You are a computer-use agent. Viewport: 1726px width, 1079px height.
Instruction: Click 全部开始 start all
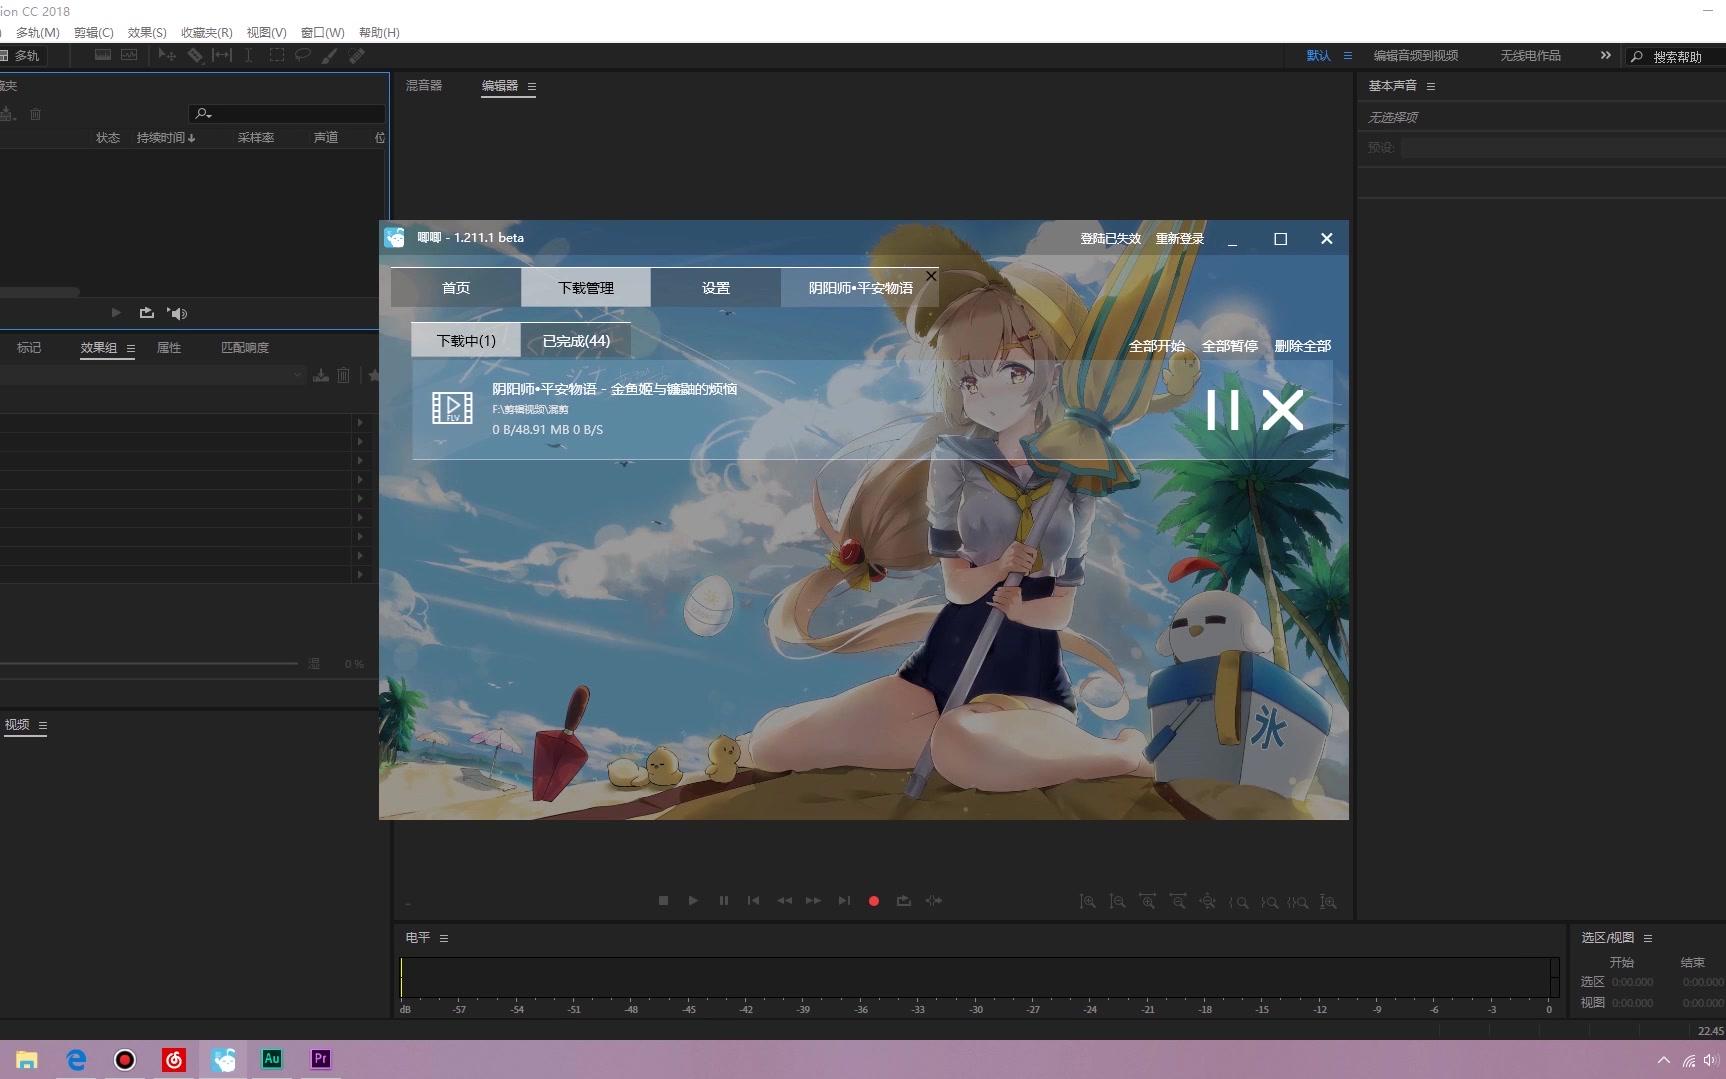[1157, 346]
